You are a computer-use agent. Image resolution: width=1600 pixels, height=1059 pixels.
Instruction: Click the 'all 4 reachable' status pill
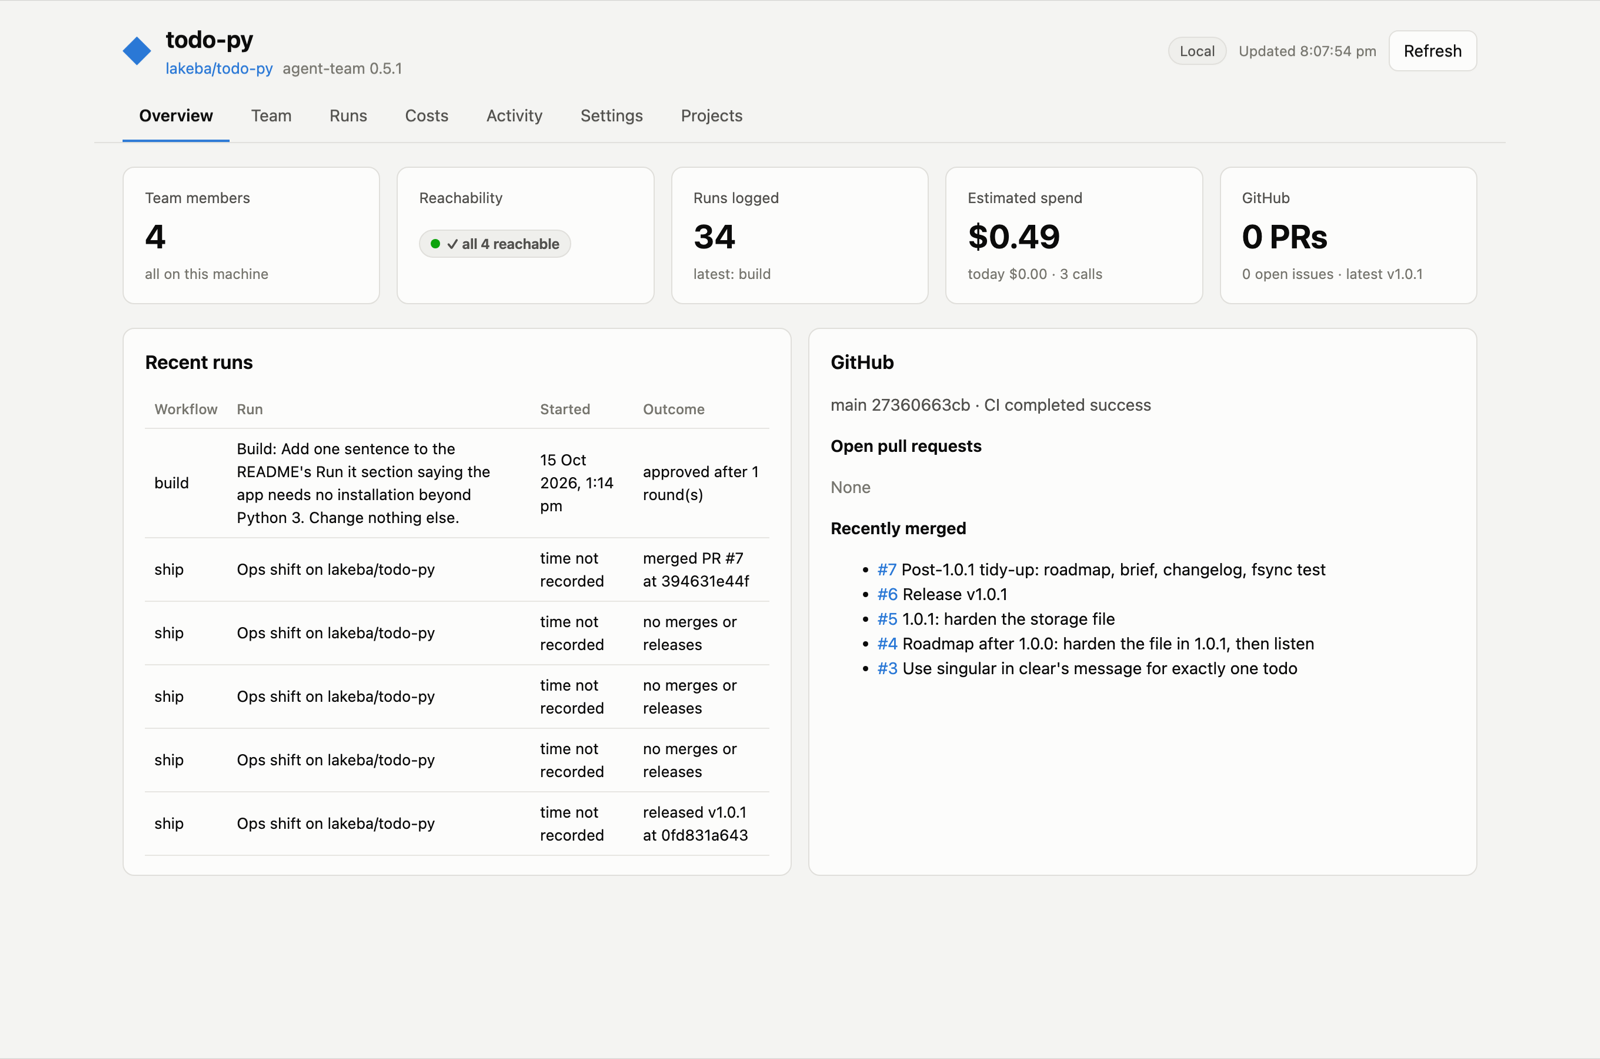click(495, 244)
